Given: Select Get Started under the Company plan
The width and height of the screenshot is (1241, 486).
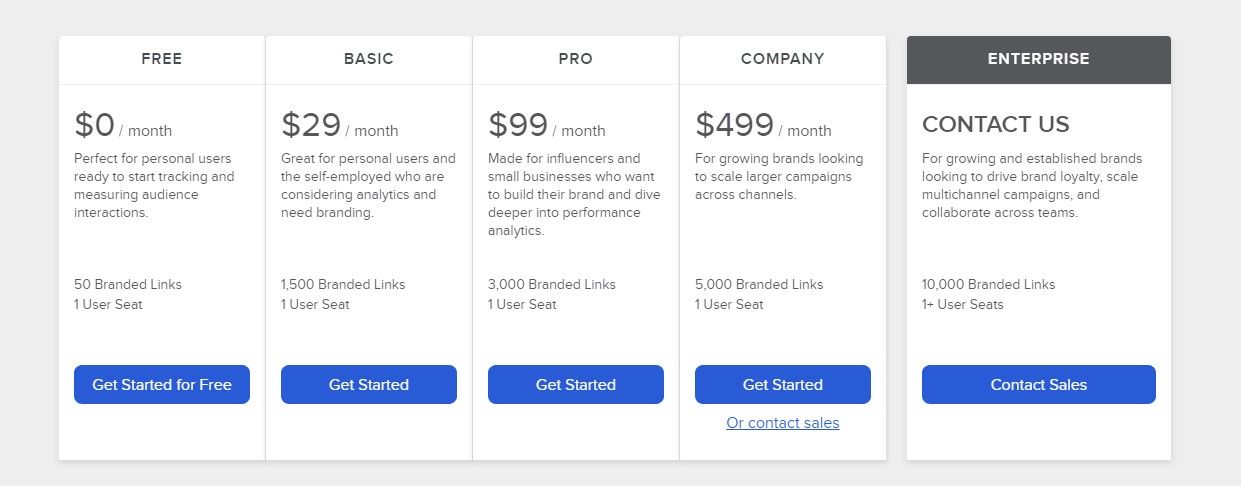Looking at the screenshot, I should point(783,384).
